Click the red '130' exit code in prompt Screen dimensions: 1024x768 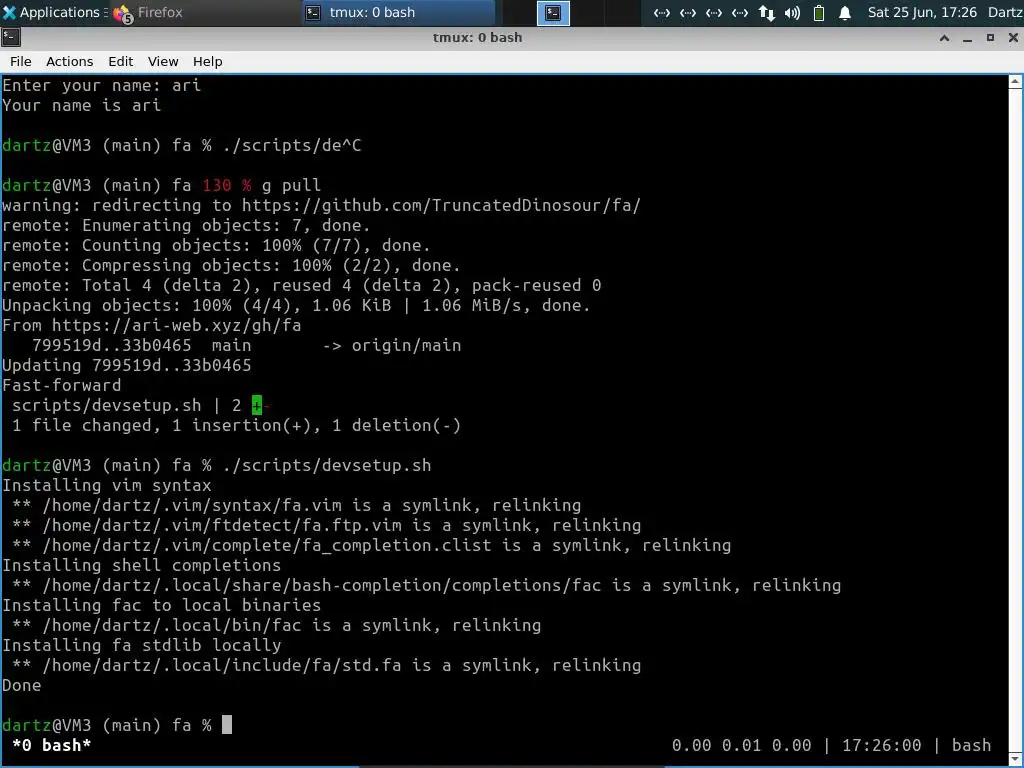tap(216, 185)
